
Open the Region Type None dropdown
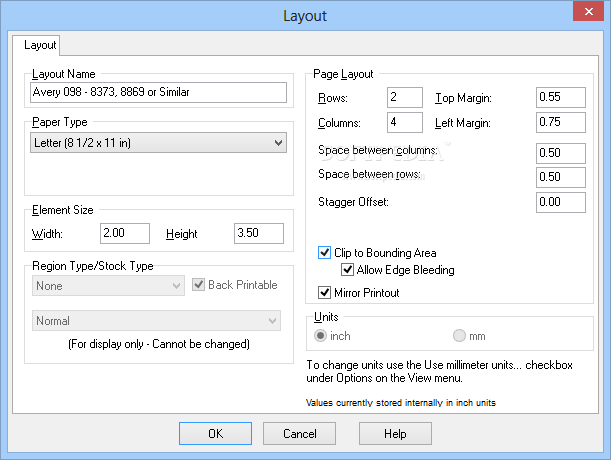click(x=108, y=286)
